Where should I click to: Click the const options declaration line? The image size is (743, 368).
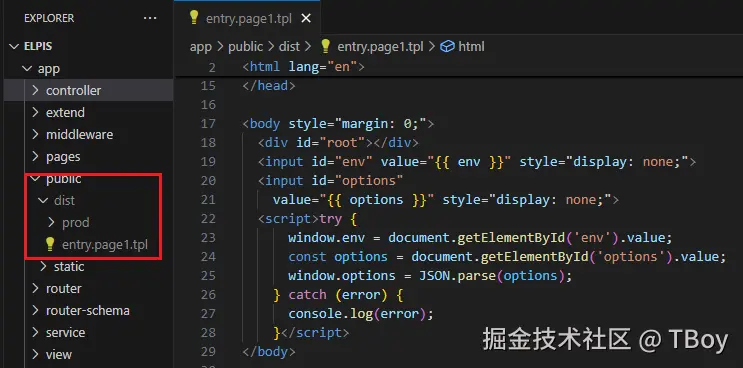coord(507,256)
